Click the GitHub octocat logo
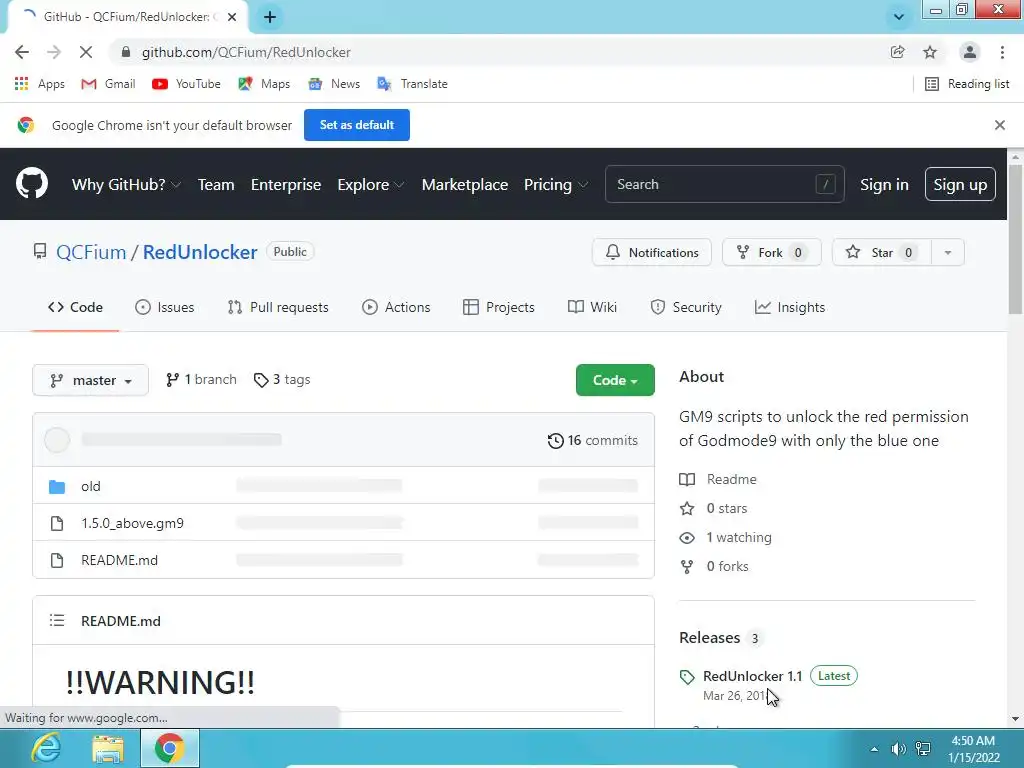The image size is (1024, 768). click(32, 184)
